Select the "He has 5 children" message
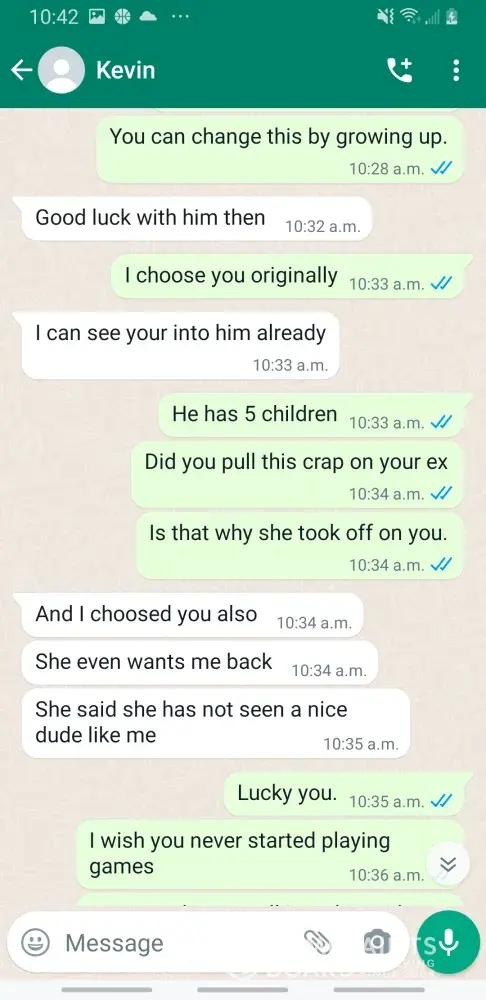This screenshot has height=1000, width=486. click(311, 415)
